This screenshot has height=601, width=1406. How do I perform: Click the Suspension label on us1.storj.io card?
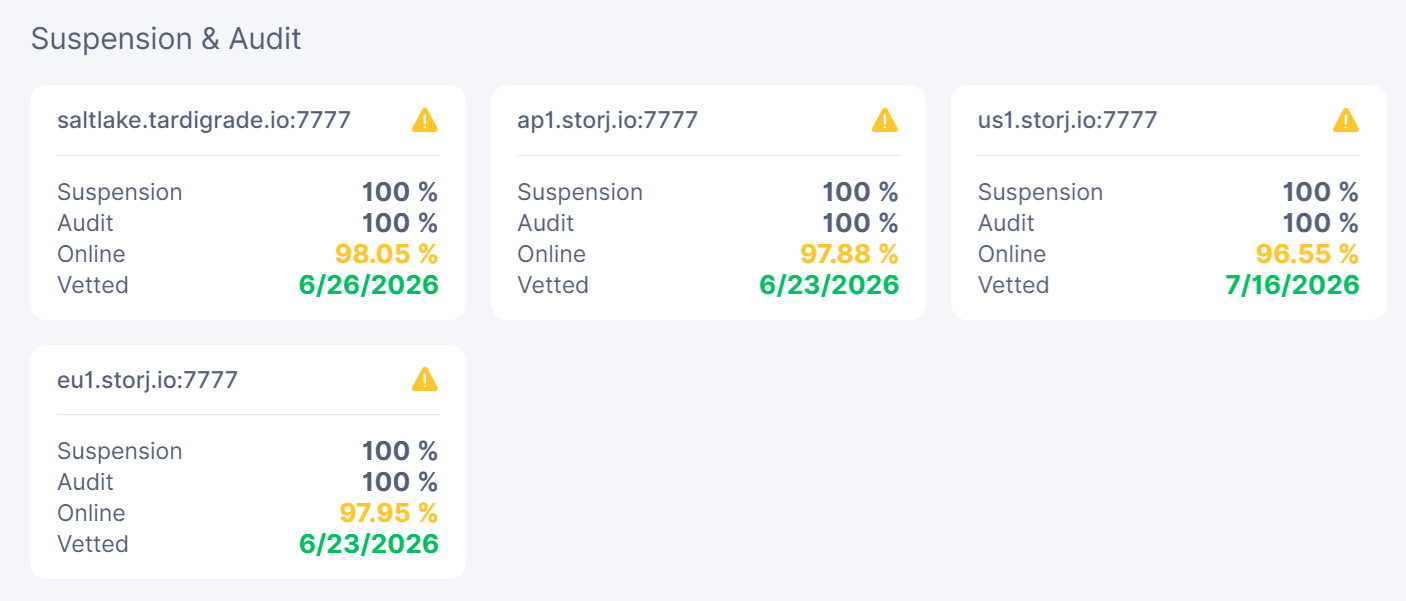pyautogui.click(x=1040, y=192)
